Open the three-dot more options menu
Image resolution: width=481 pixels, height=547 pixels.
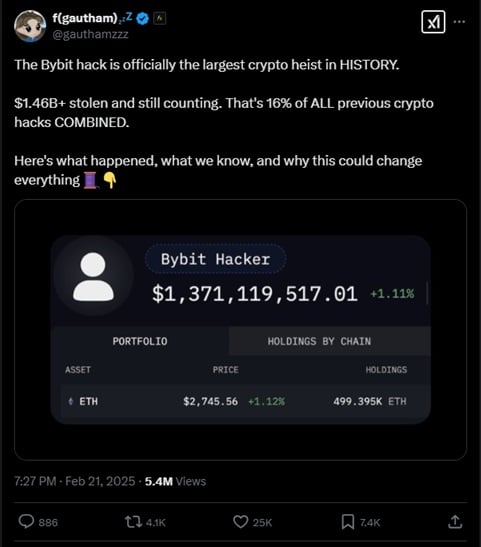pos(459,22)
